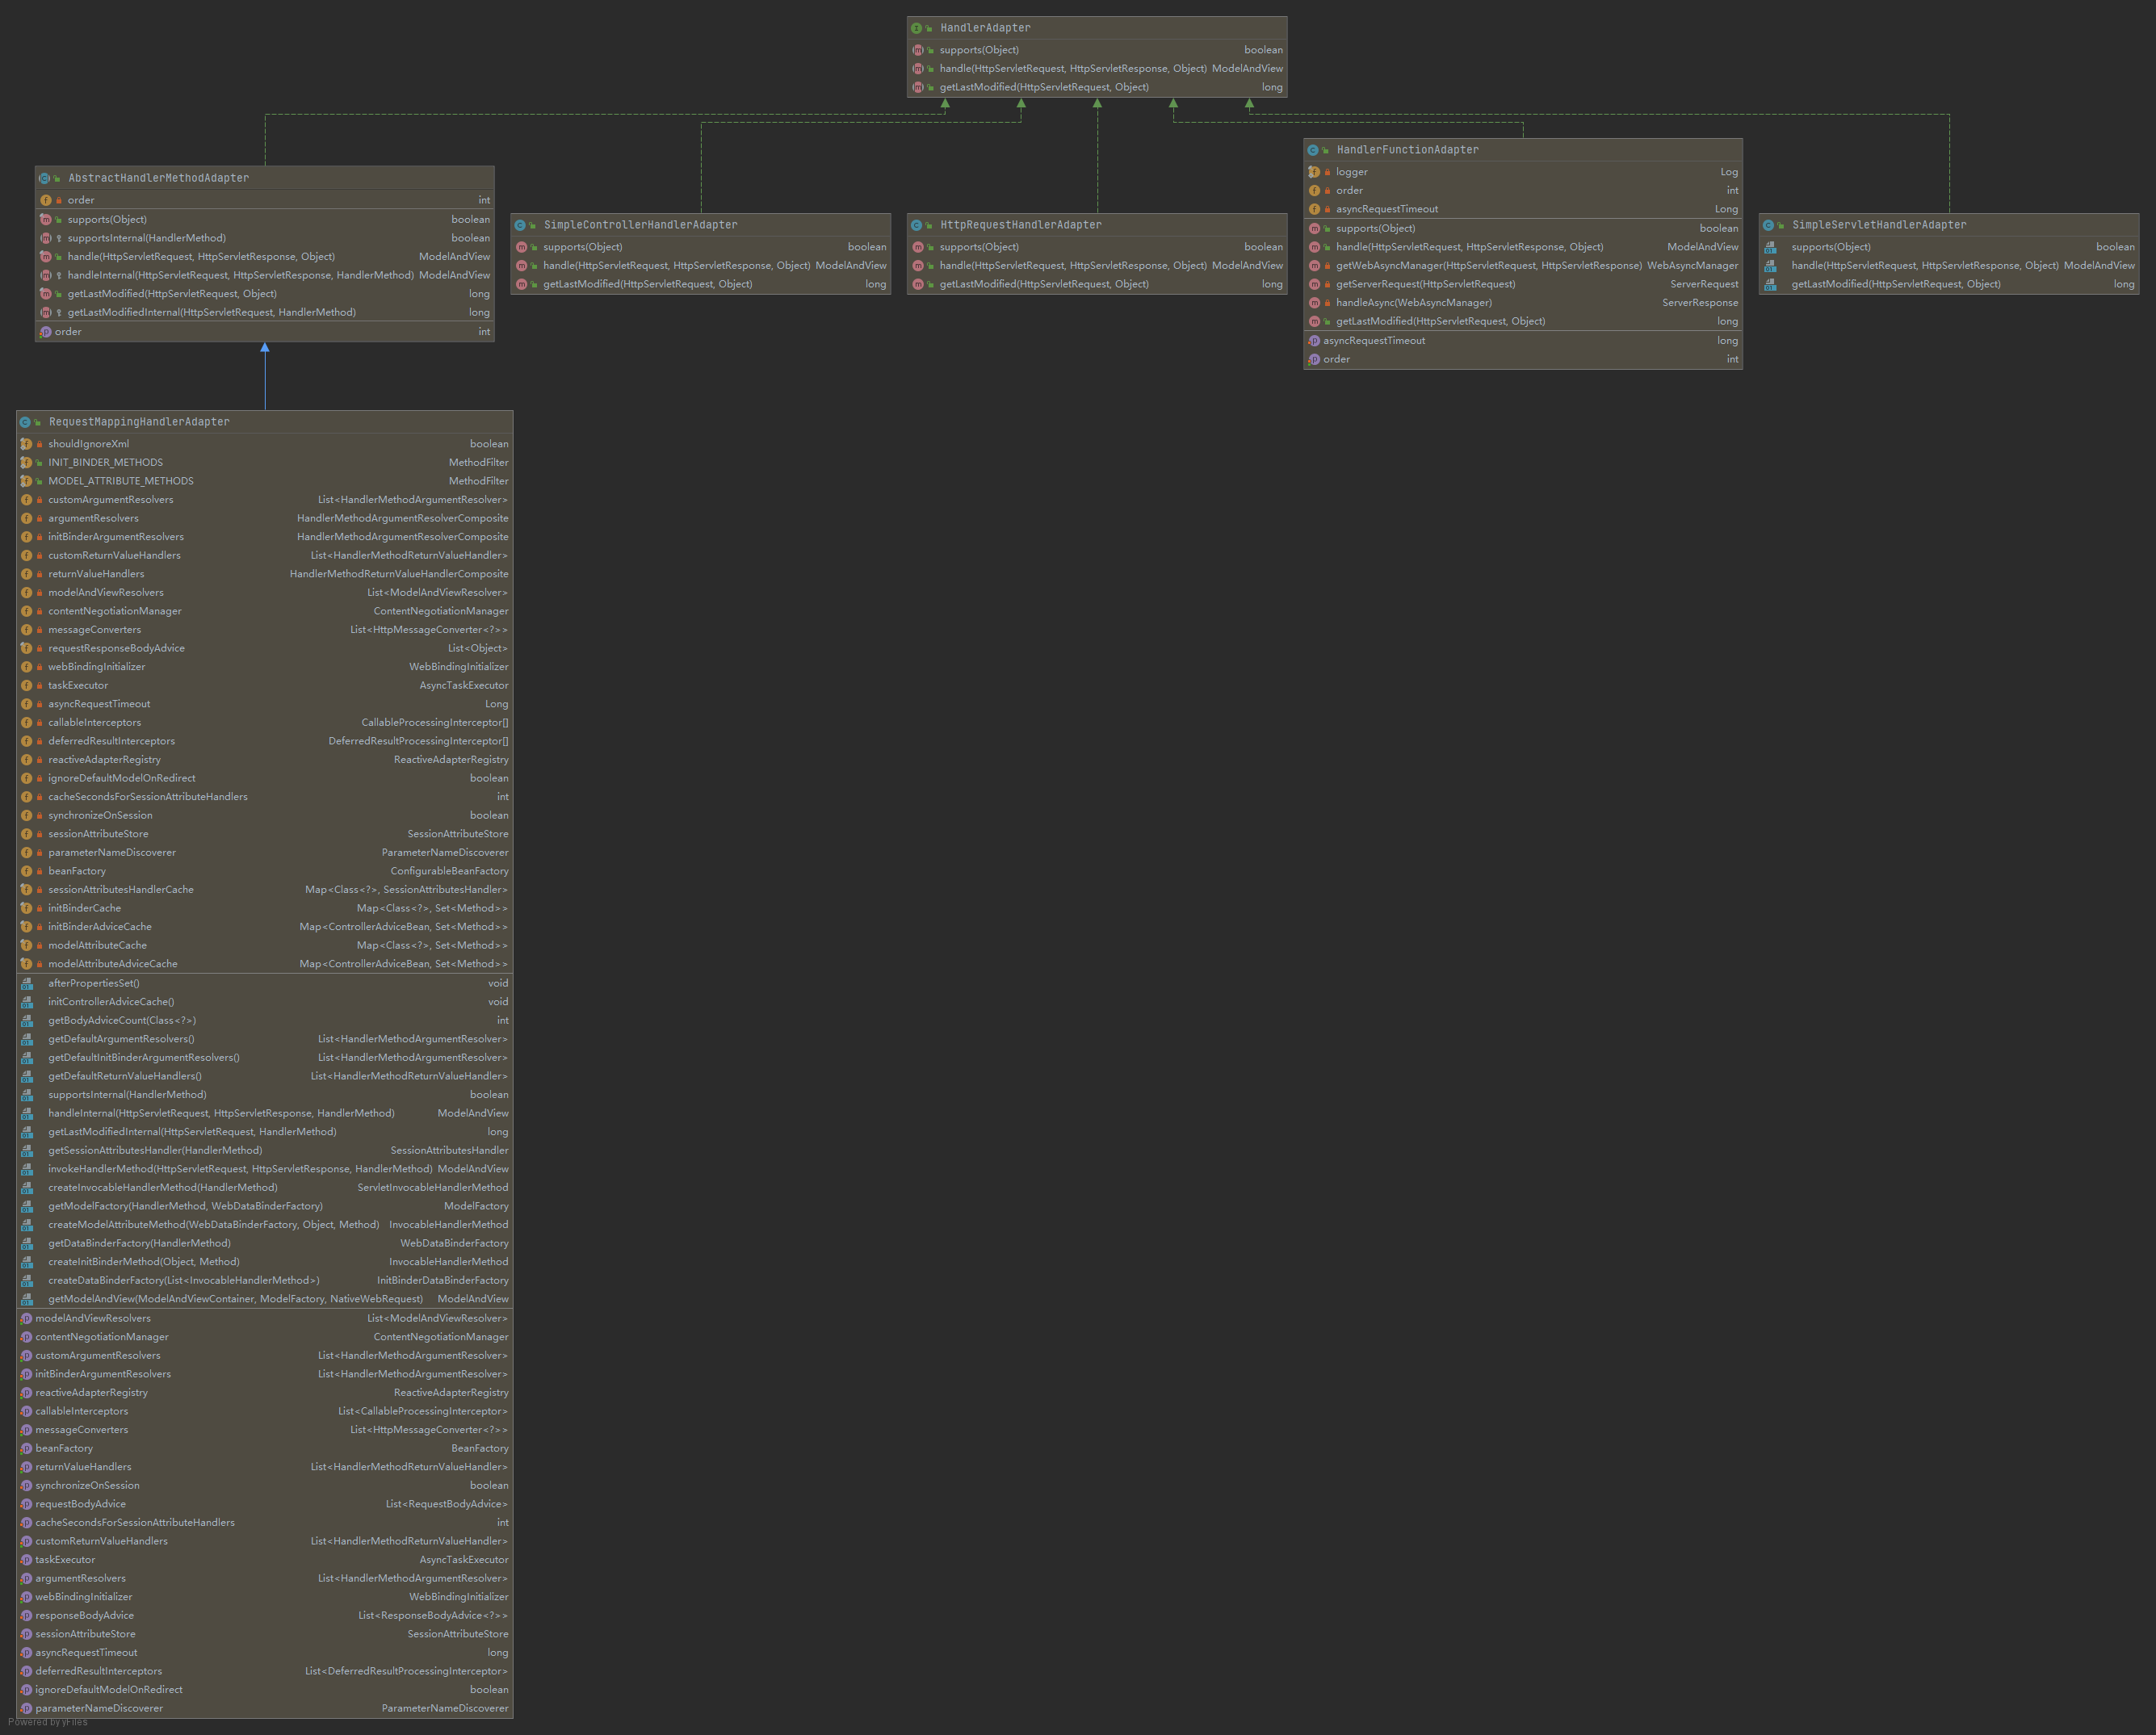Click getLastModified method in SimpleServletHandlerAdapter
Screen dimensions: 2156x1735
(1949, 284)
